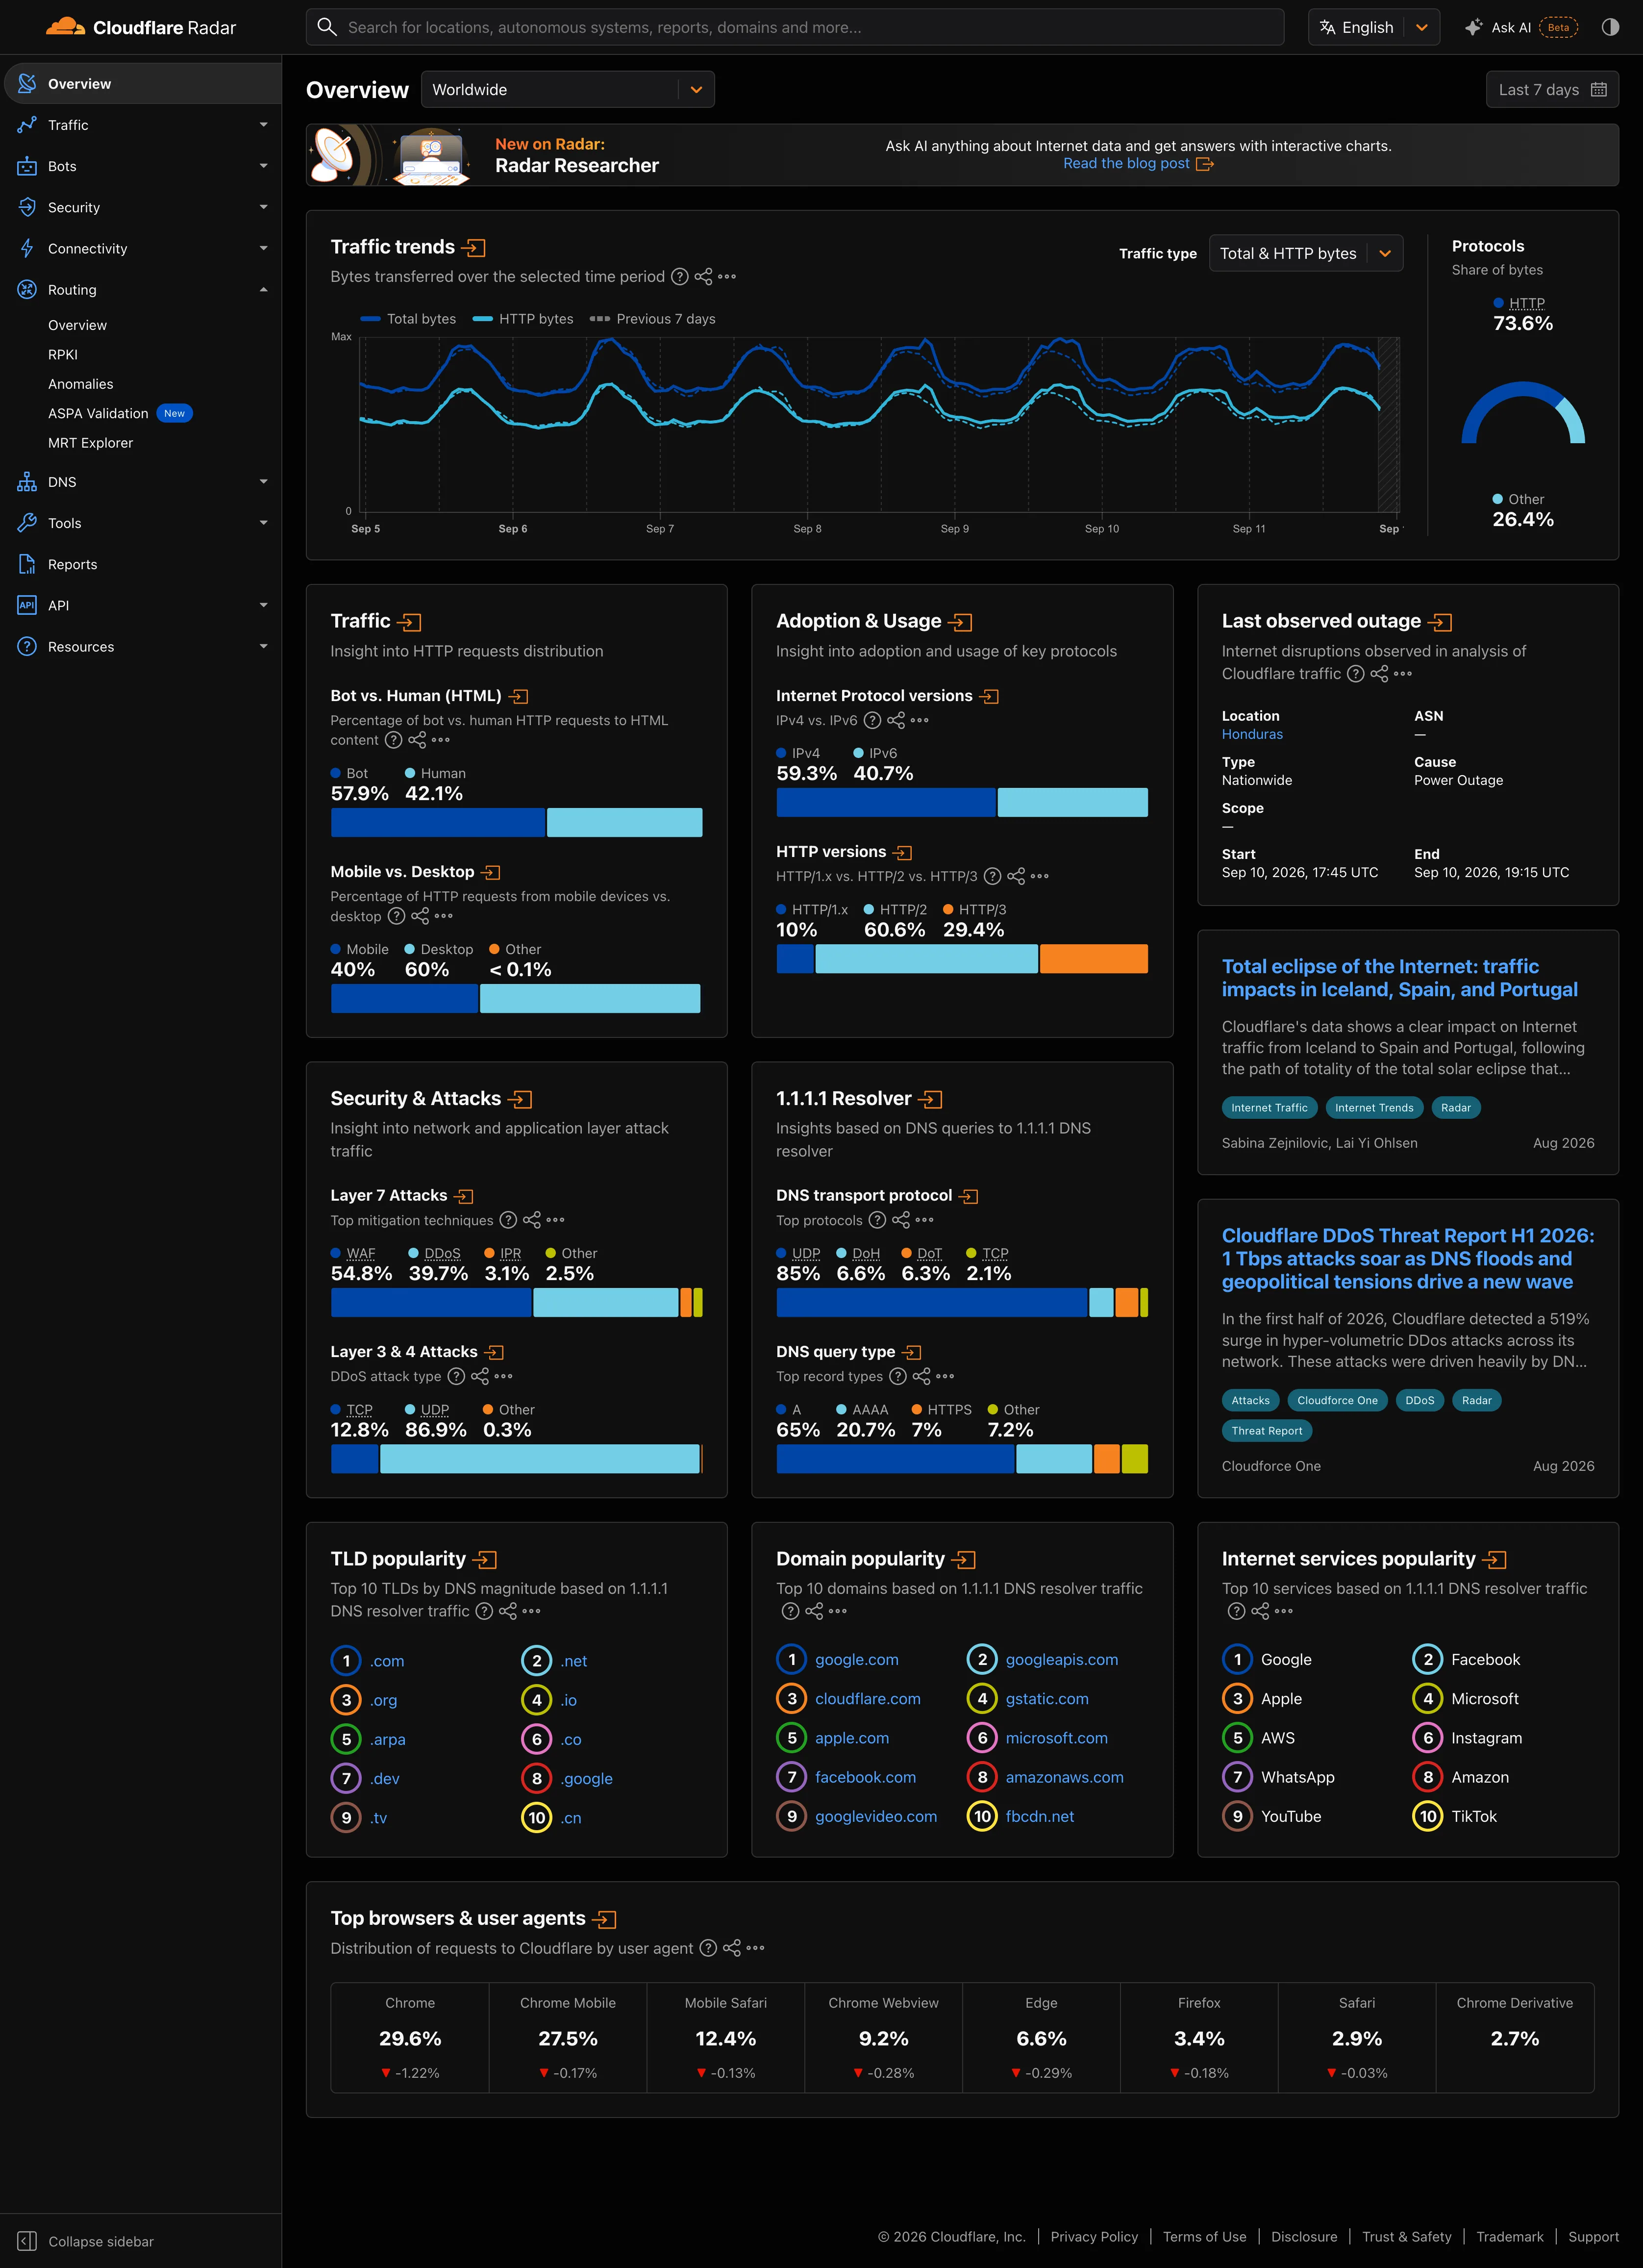Show help for Internet services popularity
Image resolution: width=1643 pixels, height=2268 pixels.
coord(1236,1611)
